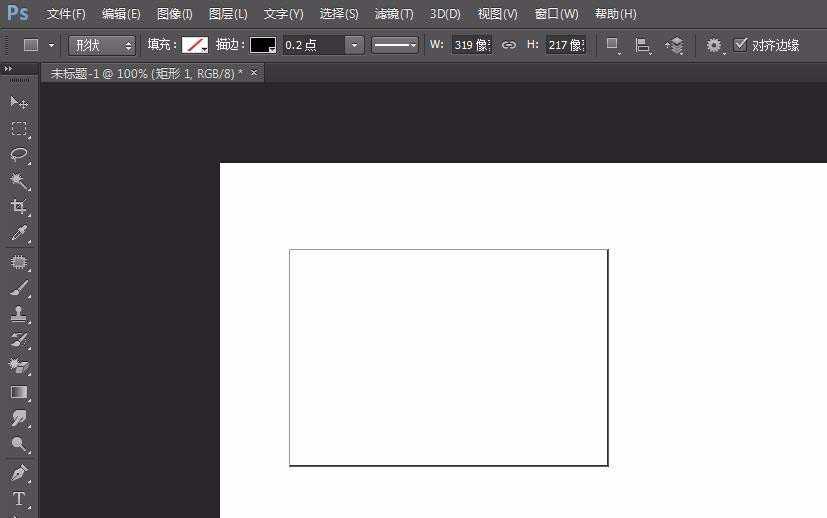Click the black 描边 stroke color swatch
Screen dimensions: 827x518
263,45
